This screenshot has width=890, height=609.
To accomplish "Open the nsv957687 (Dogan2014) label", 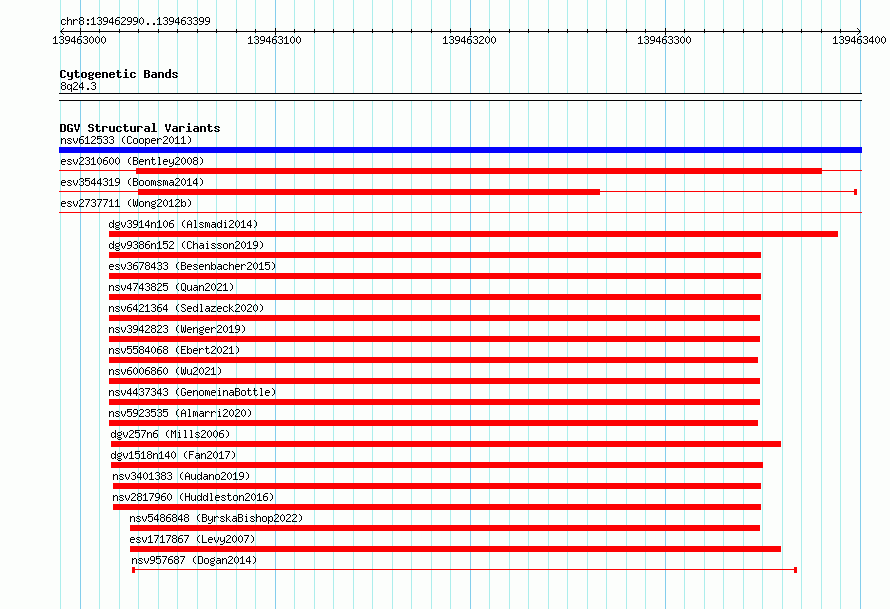I will tap(194, 560).
